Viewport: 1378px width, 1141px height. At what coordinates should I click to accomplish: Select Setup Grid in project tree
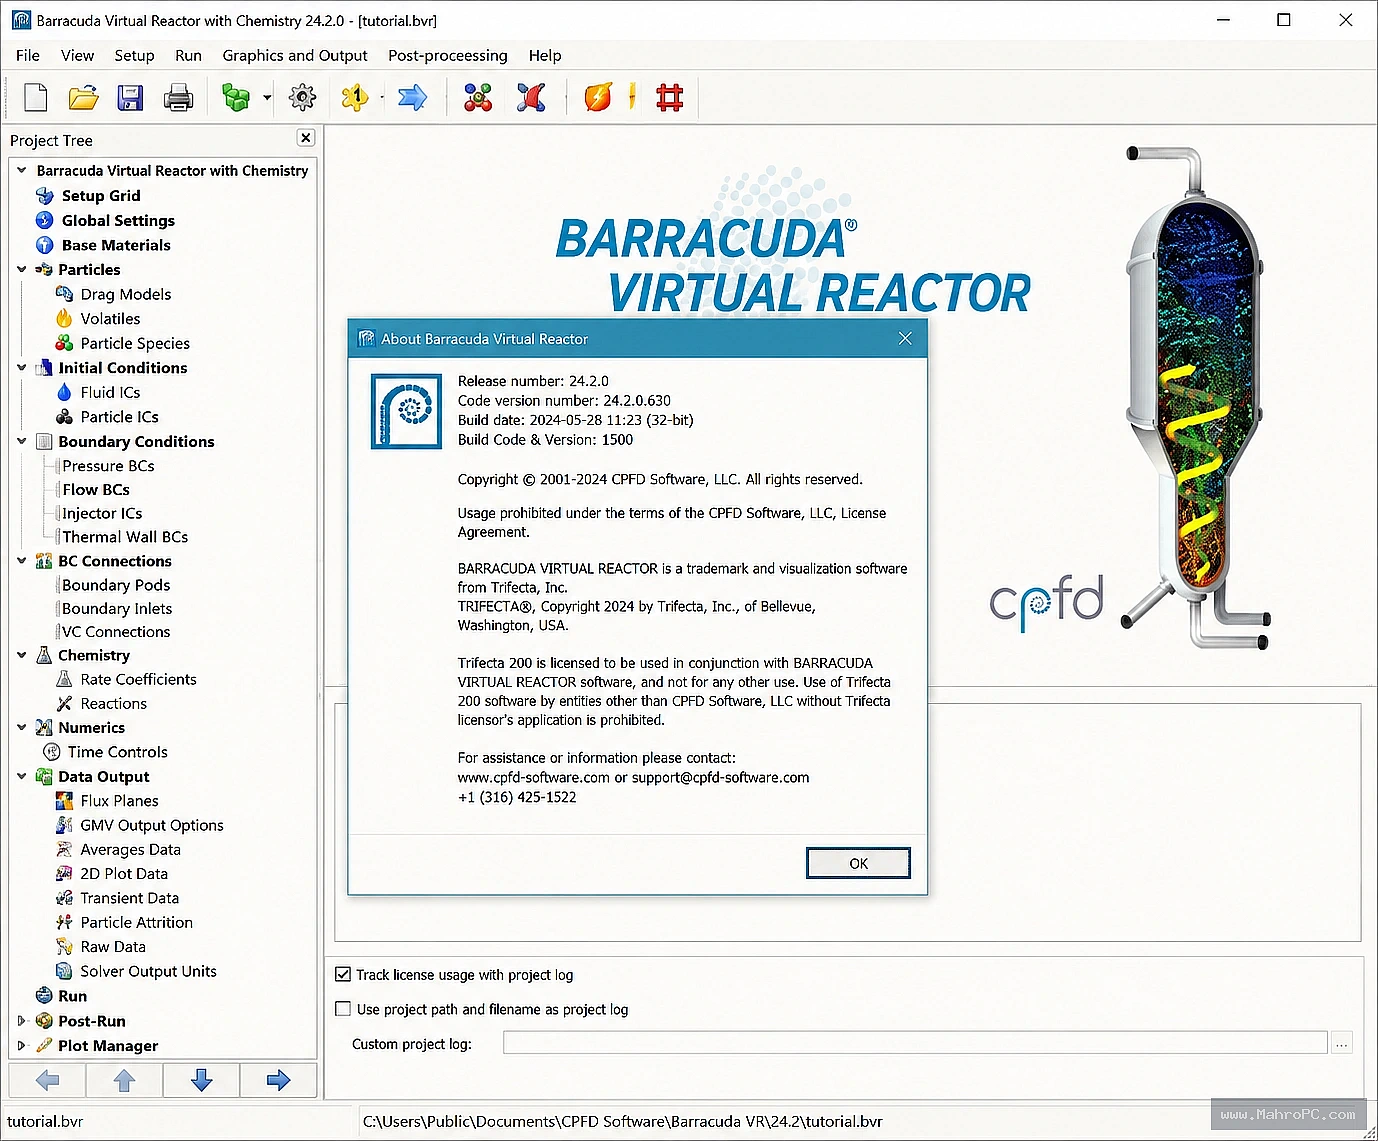coord(101,196)
